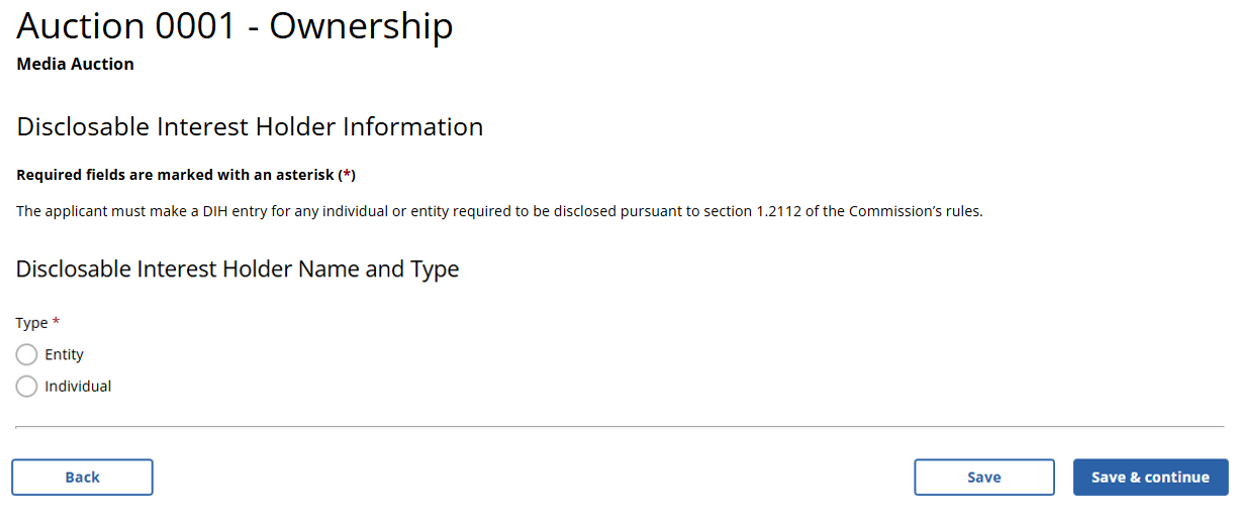Select the Individual radio button
The image size is (1239, 512).
point(27,386)
